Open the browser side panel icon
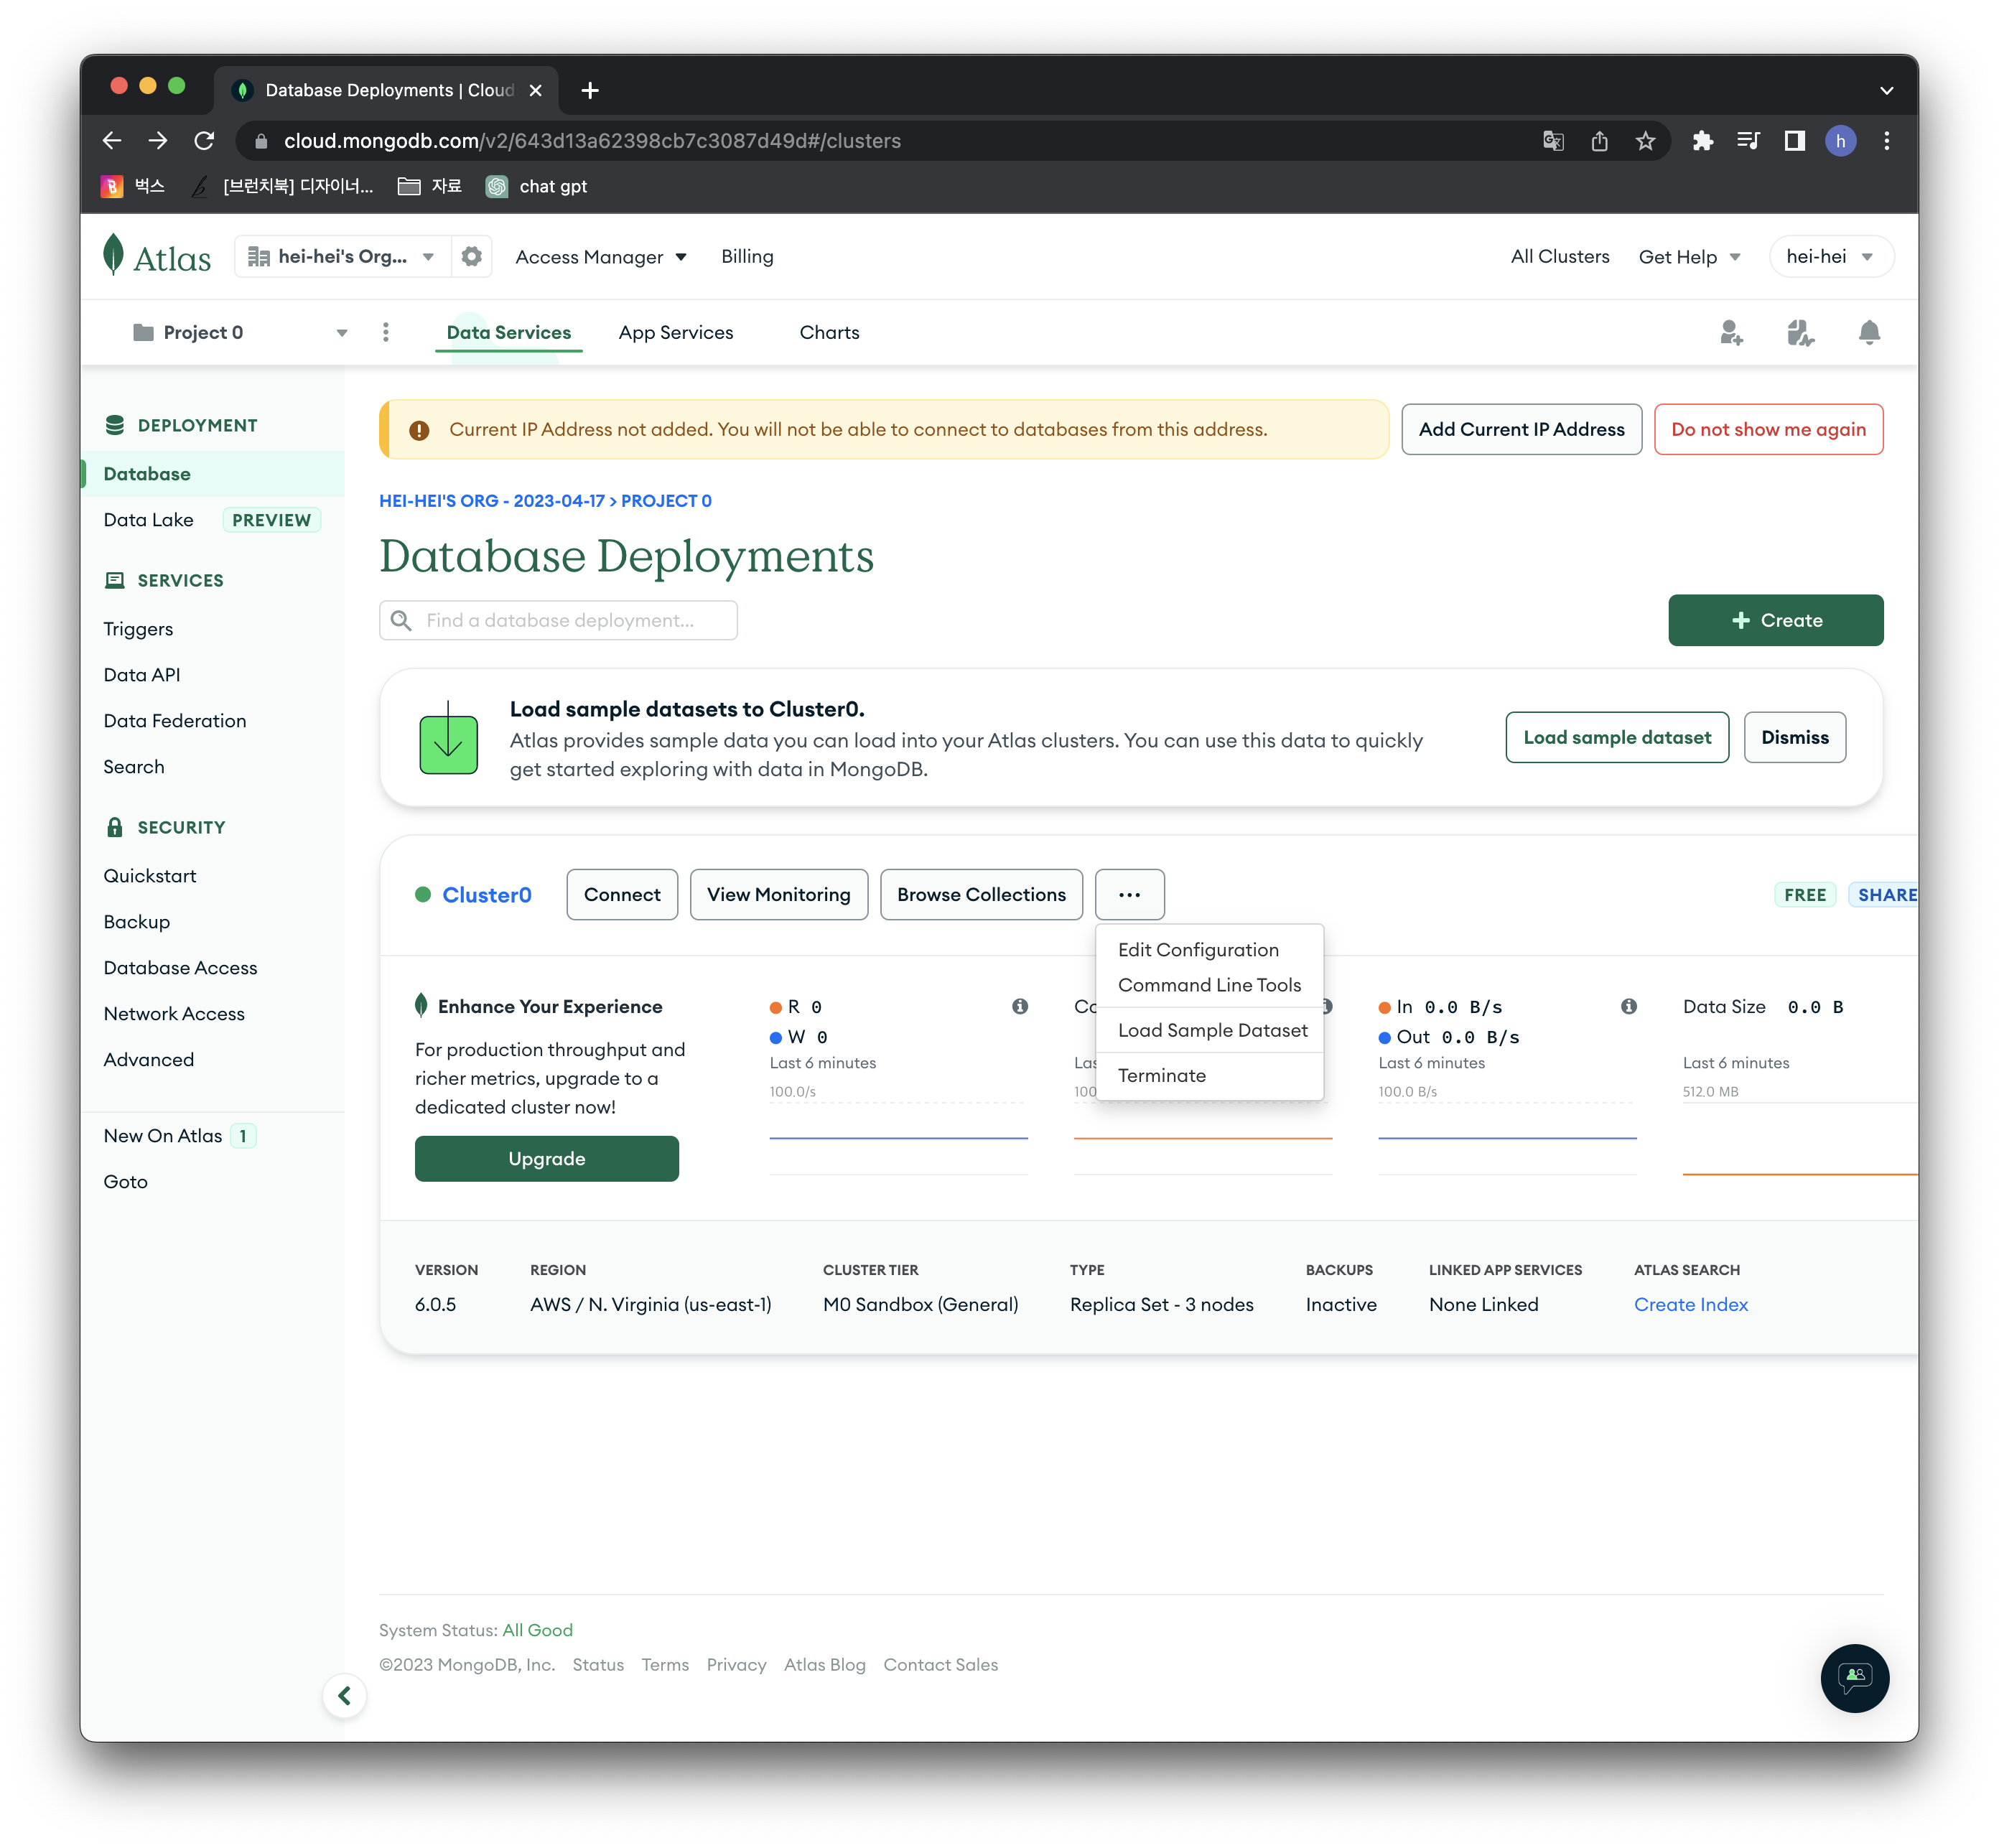Screen dimensions: 1999x1848 coord(1794,141)
